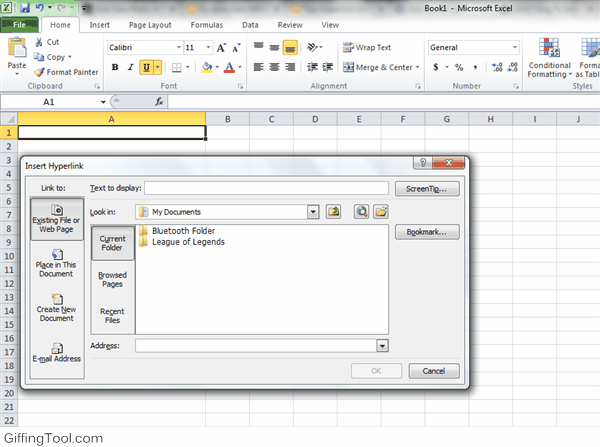Select the Browsed Pages button
The width and height of the screenshot is (600, 447).
pos(112,279)
